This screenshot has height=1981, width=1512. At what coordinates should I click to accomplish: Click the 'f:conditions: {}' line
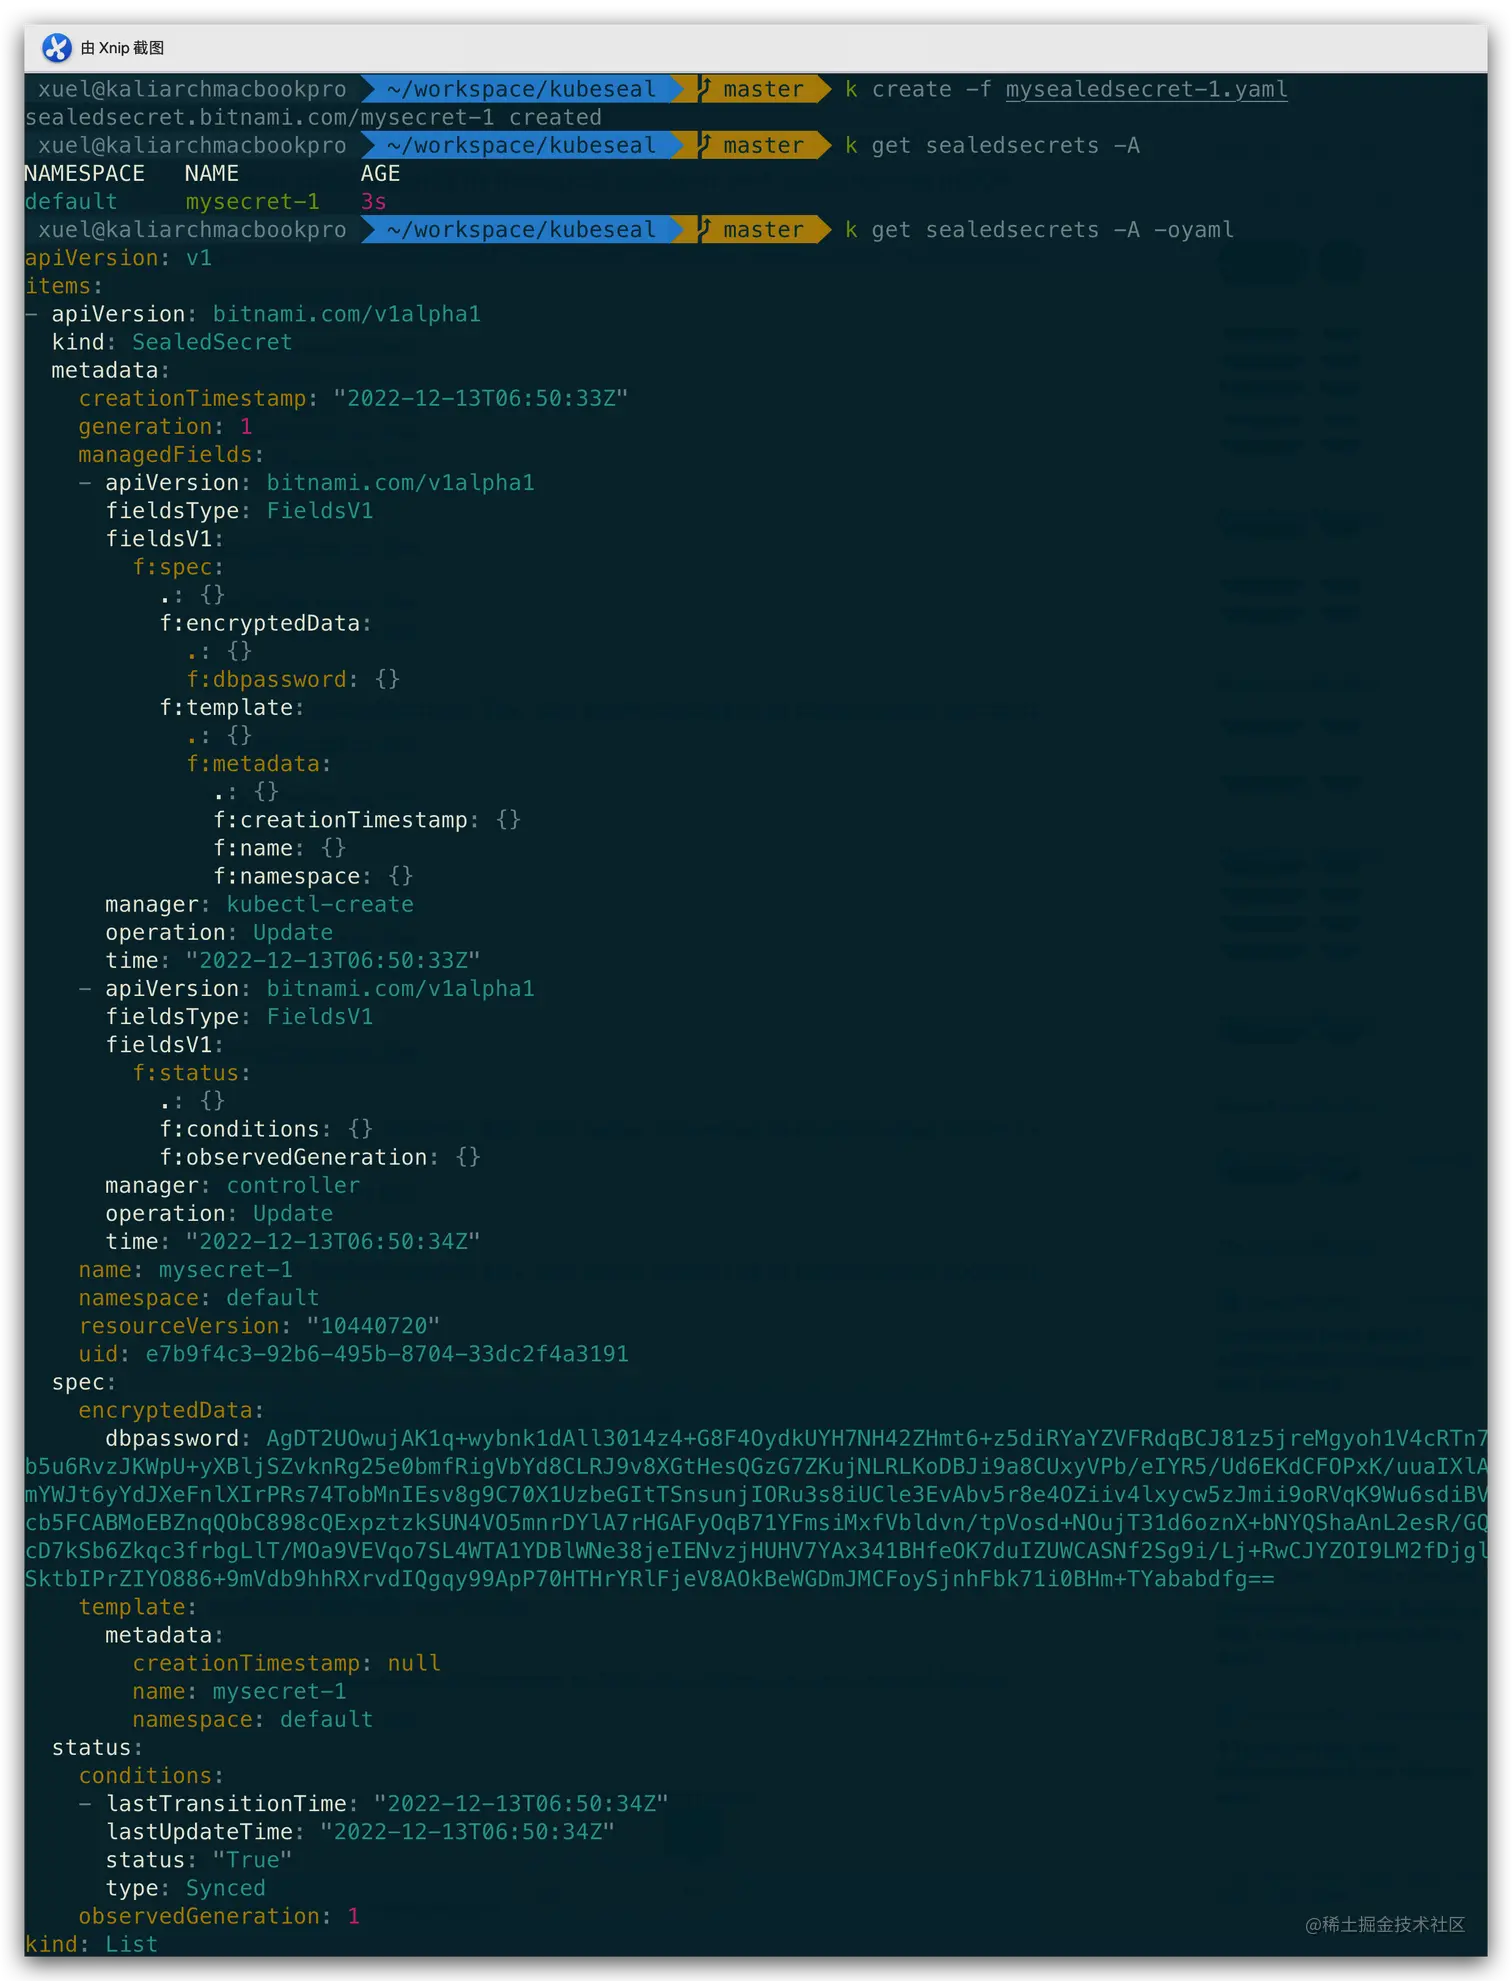tap(266, 1128)
